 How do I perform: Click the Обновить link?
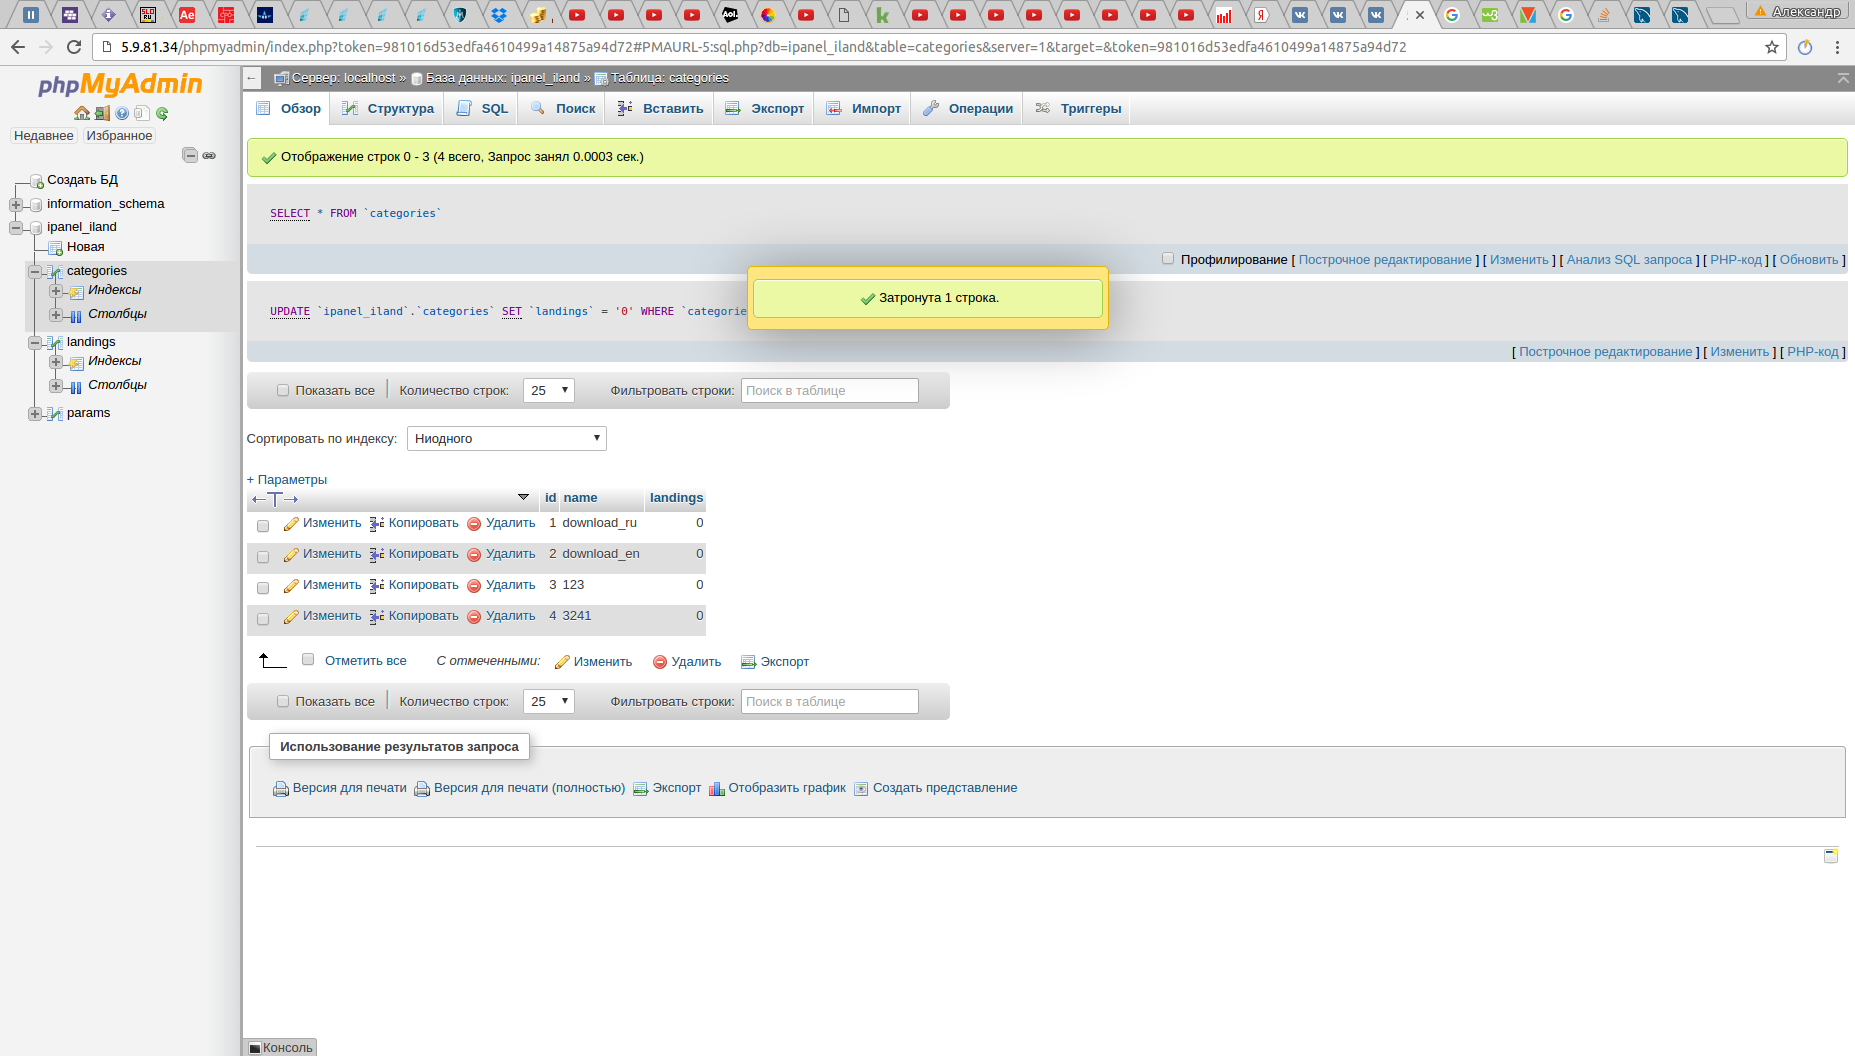tap(1809, 260)
